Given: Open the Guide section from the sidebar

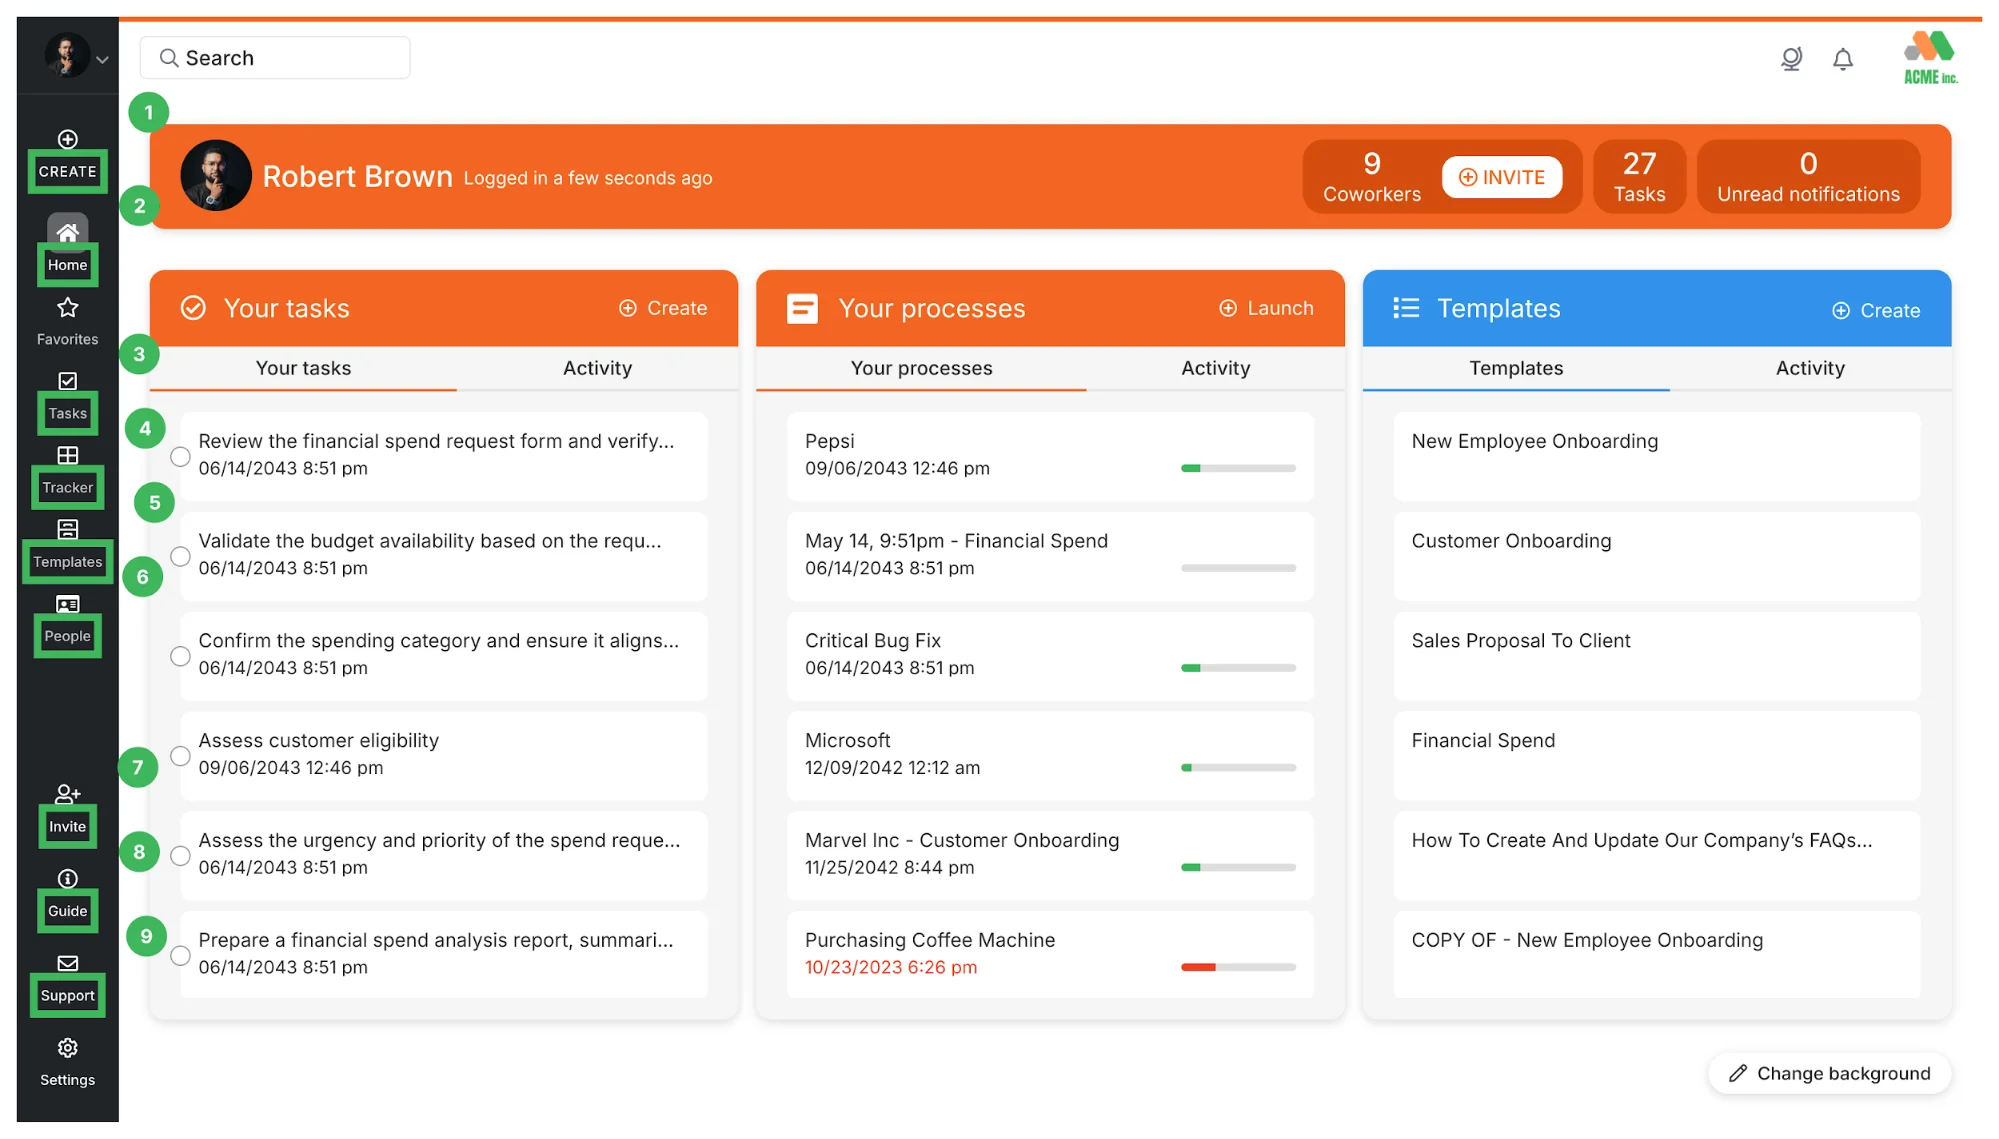Looking at the screenshot, I should [66, 893].
